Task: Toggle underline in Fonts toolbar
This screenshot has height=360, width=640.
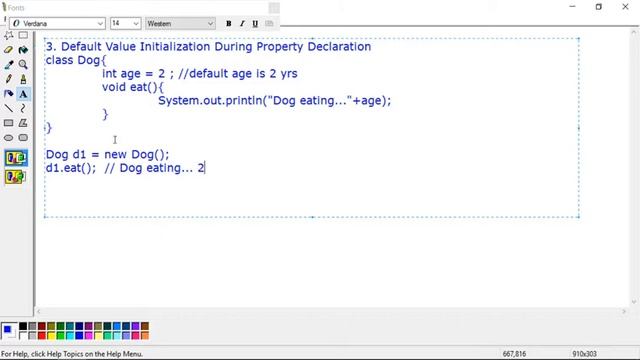Action: 255,24
